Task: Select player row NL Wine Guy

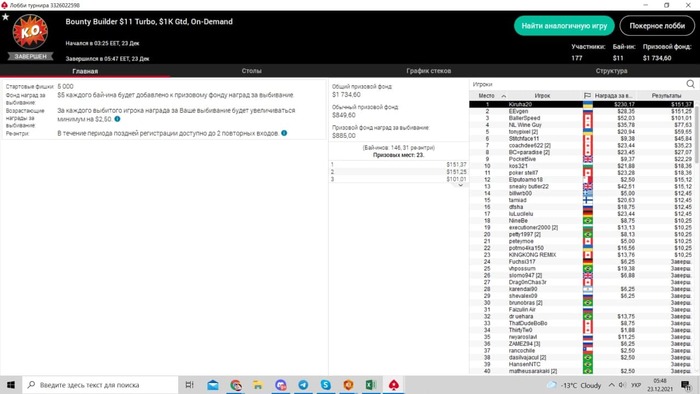Action: [x=581, y=125]
